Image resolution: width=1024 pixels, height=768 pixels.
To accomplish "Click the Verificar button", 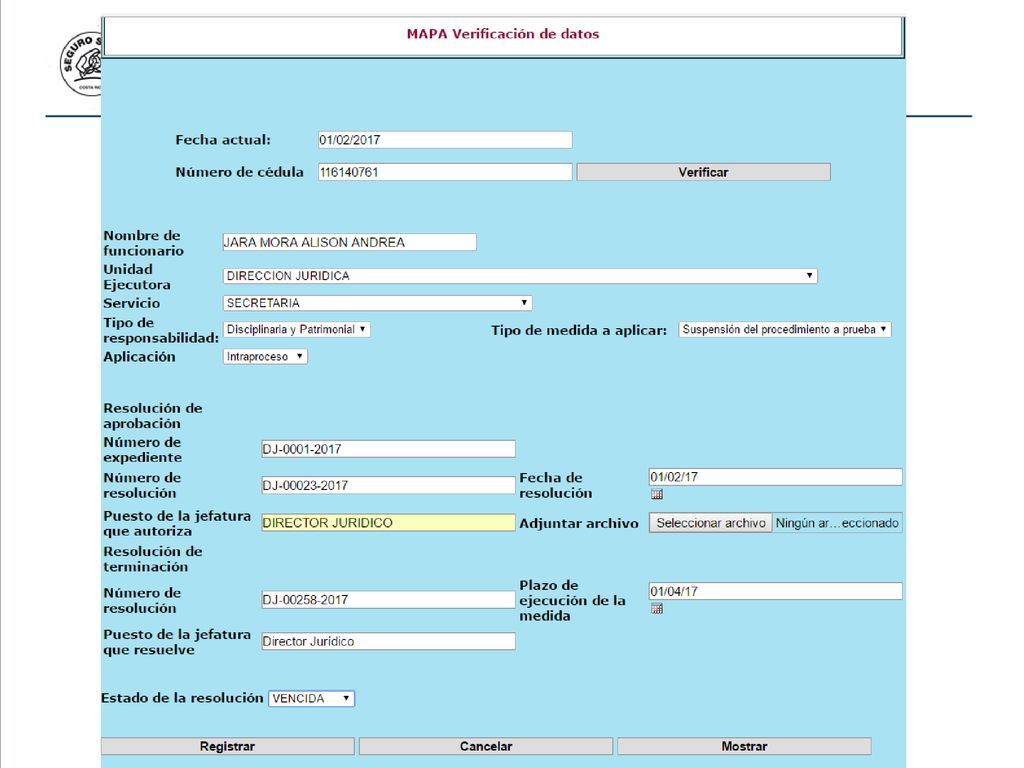I will point(703,172).
